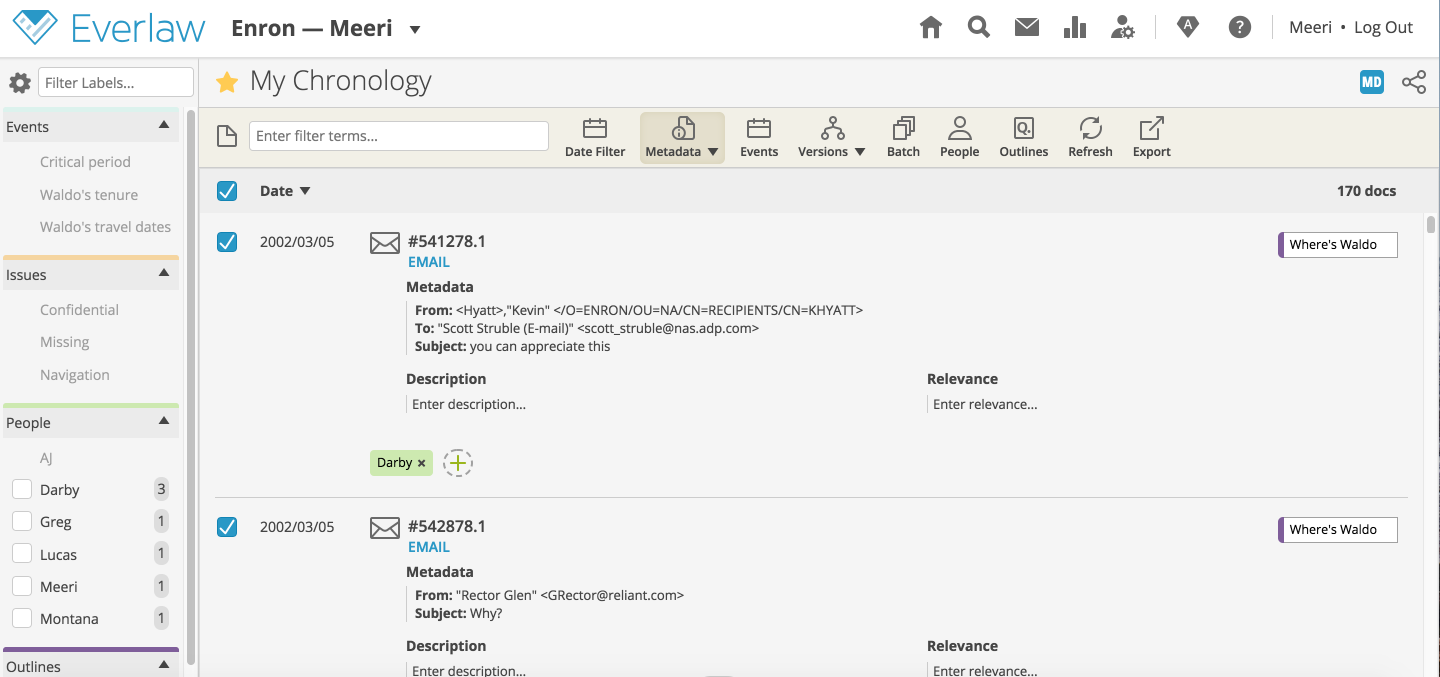Open the messages envelope icon
This screenshot has height=677, width=1440.
1027,28
